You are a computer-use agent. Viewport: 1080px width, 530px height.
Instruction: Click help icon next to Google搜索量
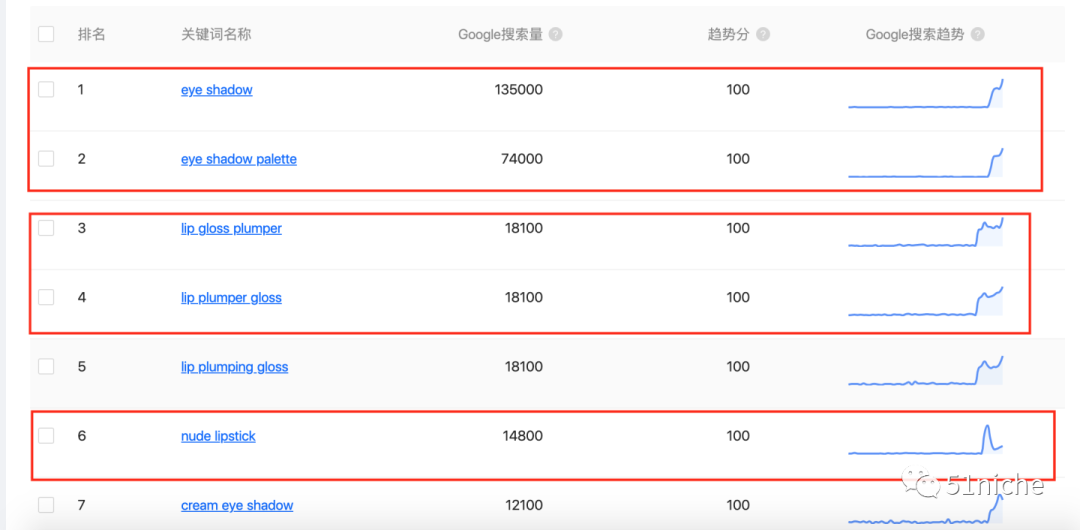click(556, 34)
